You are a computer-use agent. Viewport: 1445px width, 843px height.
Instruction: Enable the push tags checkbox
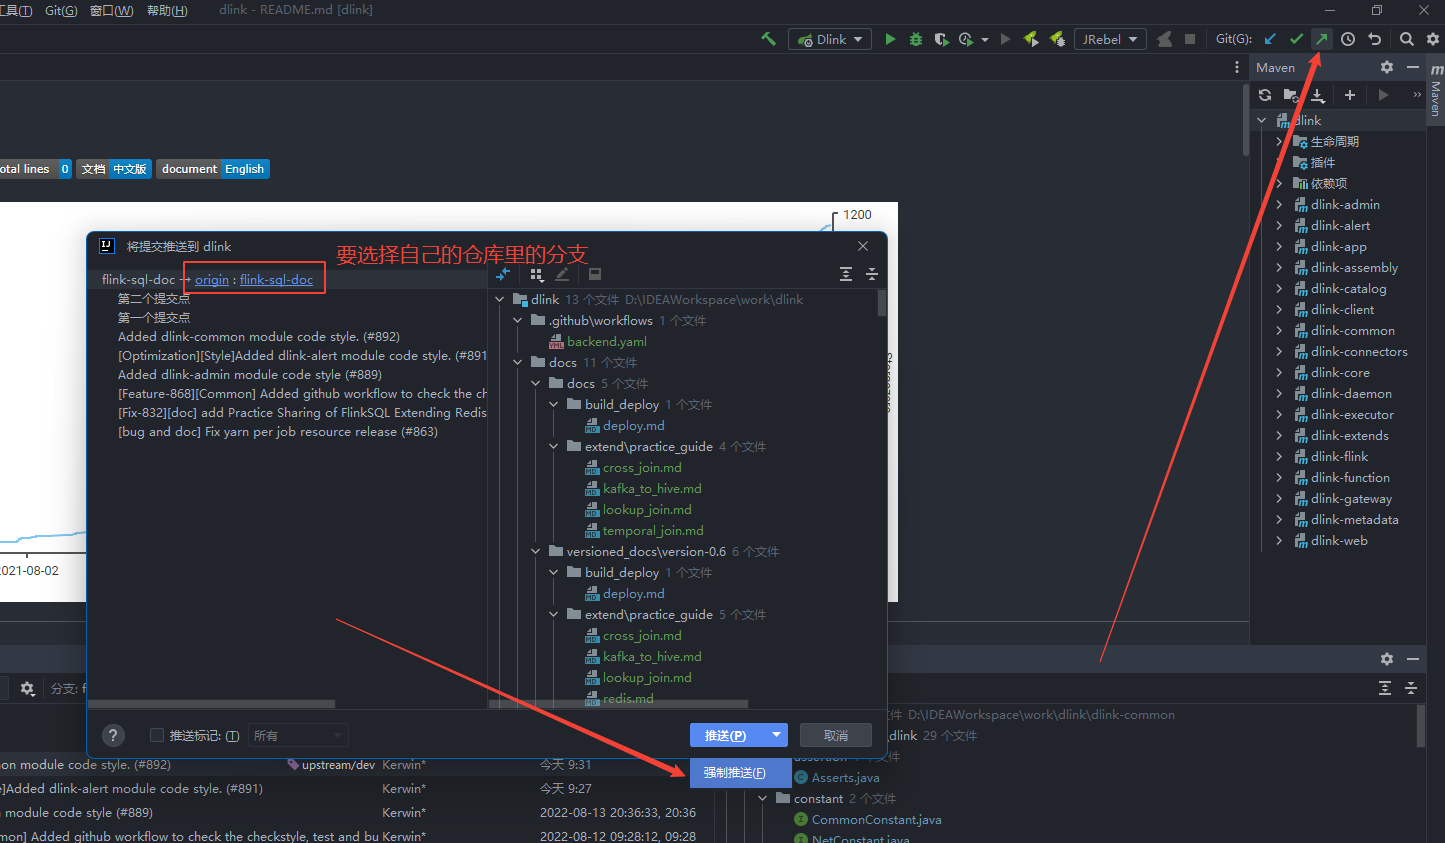pyautogui.click(x=156, y=735)
